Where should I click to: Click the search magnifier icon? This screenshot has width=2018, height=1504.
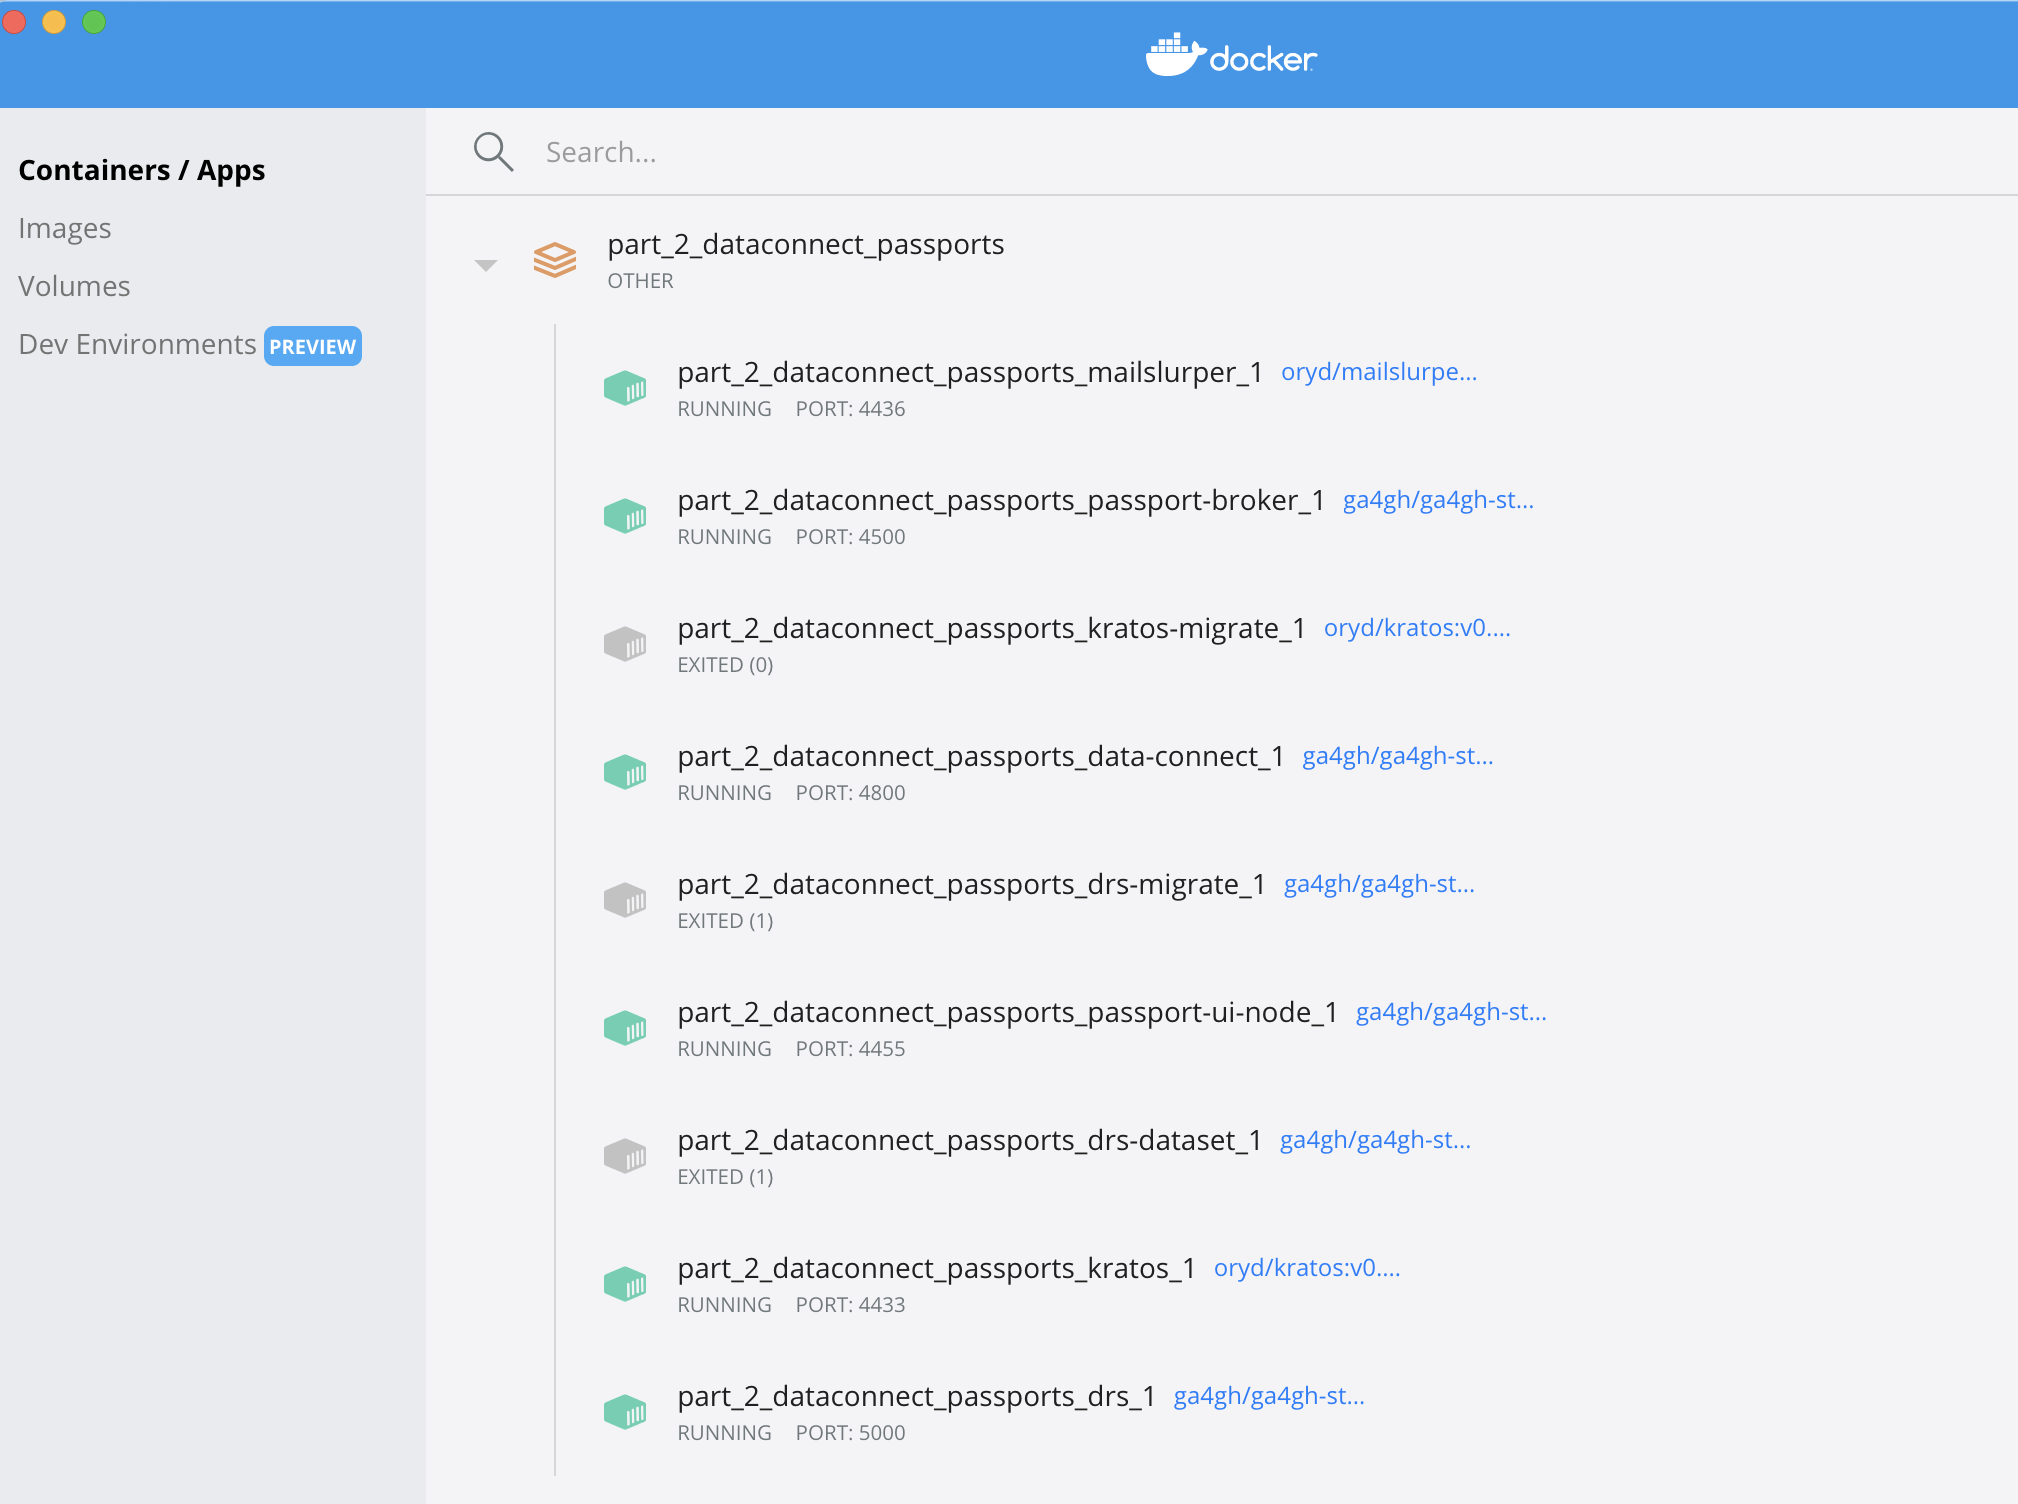(493, 152)
